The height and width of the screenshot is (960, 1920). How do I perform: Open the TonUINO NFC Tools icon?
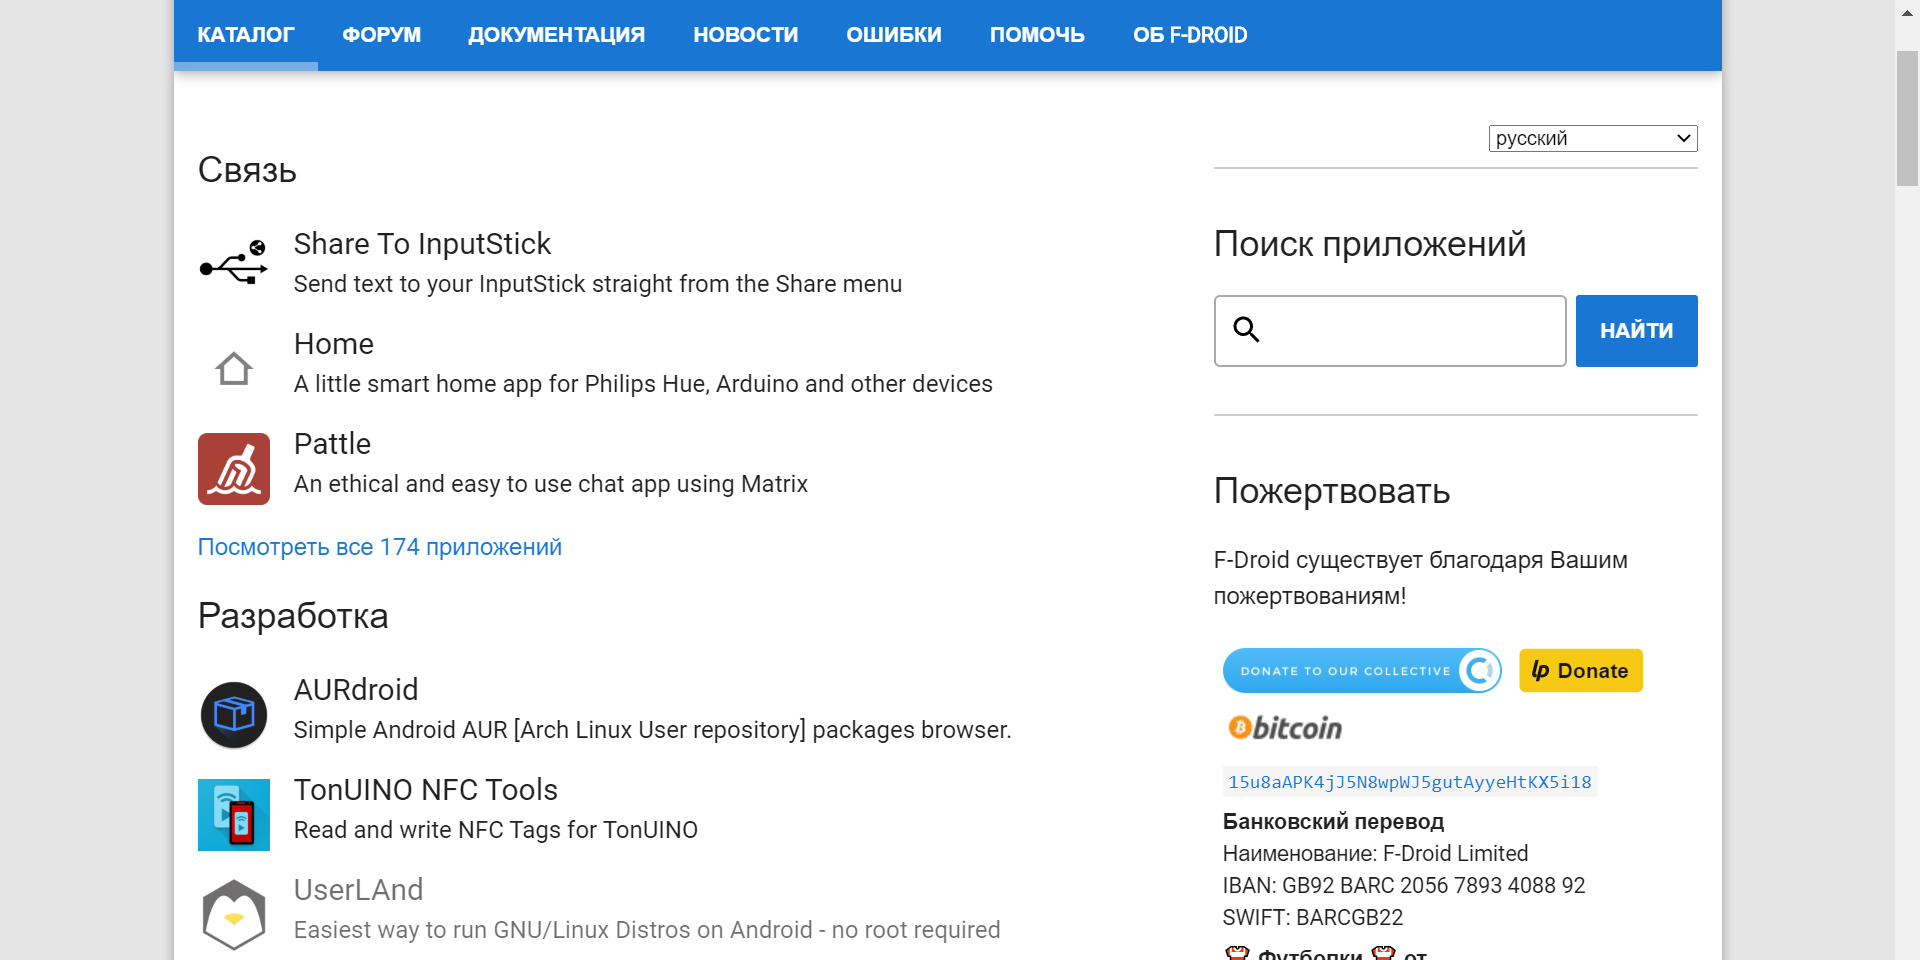coord(233,814)
